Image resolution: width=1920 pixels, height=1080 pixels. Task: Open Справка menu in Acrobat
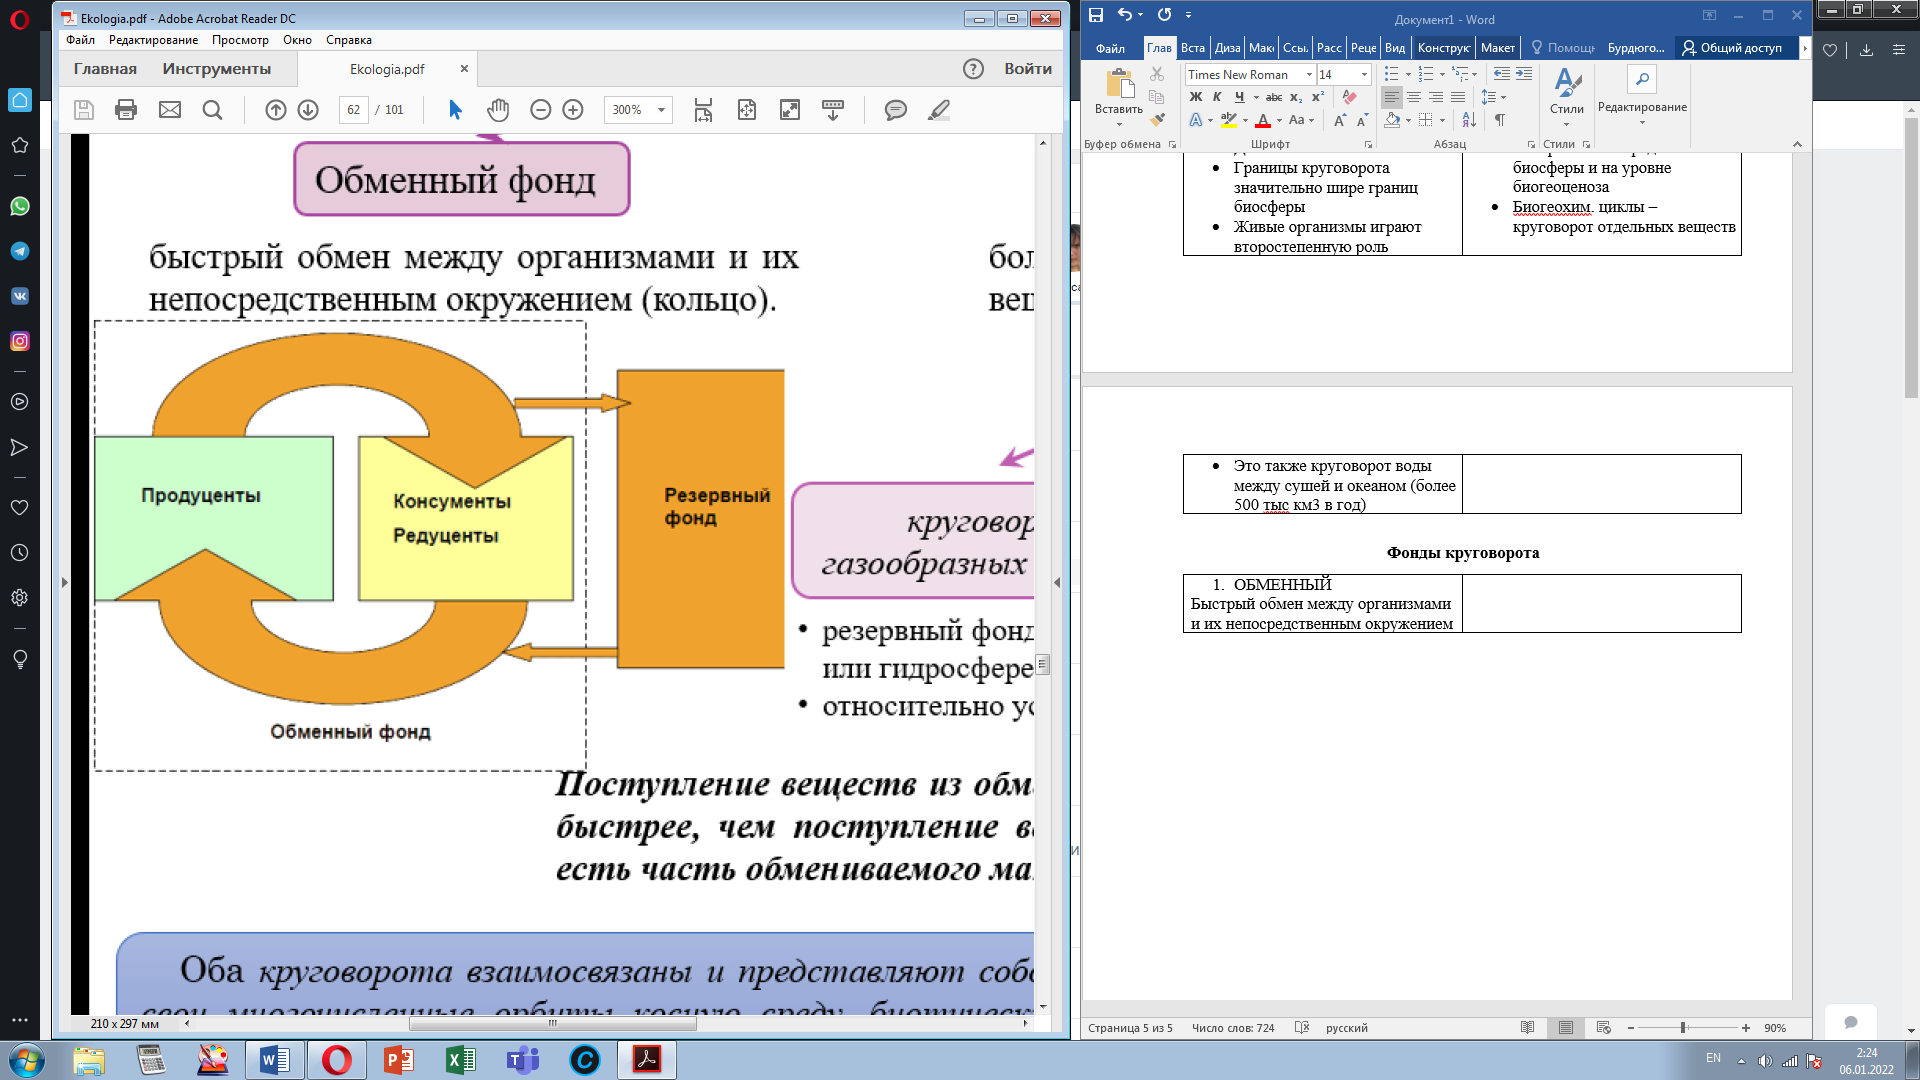pos(349,40)
